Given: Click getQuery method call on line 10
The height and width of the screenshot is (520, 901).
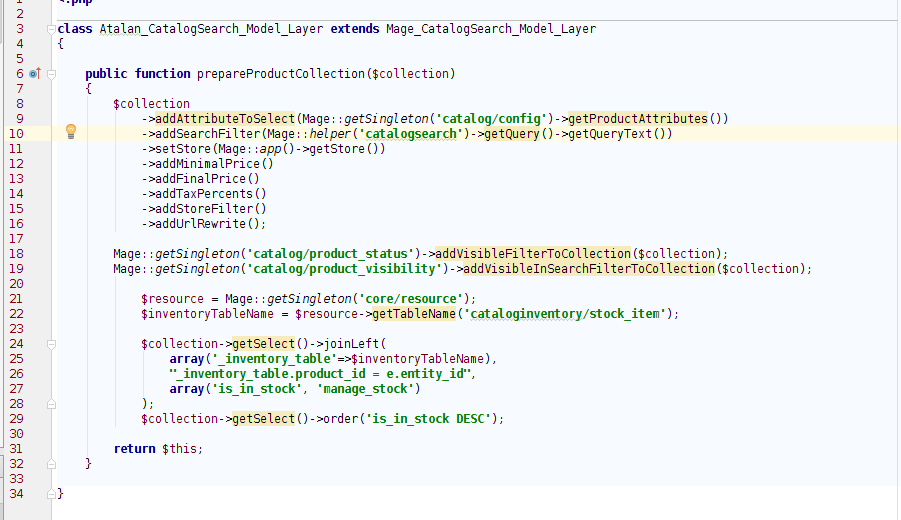Looking at the screenshot, I should pos(512,133).
